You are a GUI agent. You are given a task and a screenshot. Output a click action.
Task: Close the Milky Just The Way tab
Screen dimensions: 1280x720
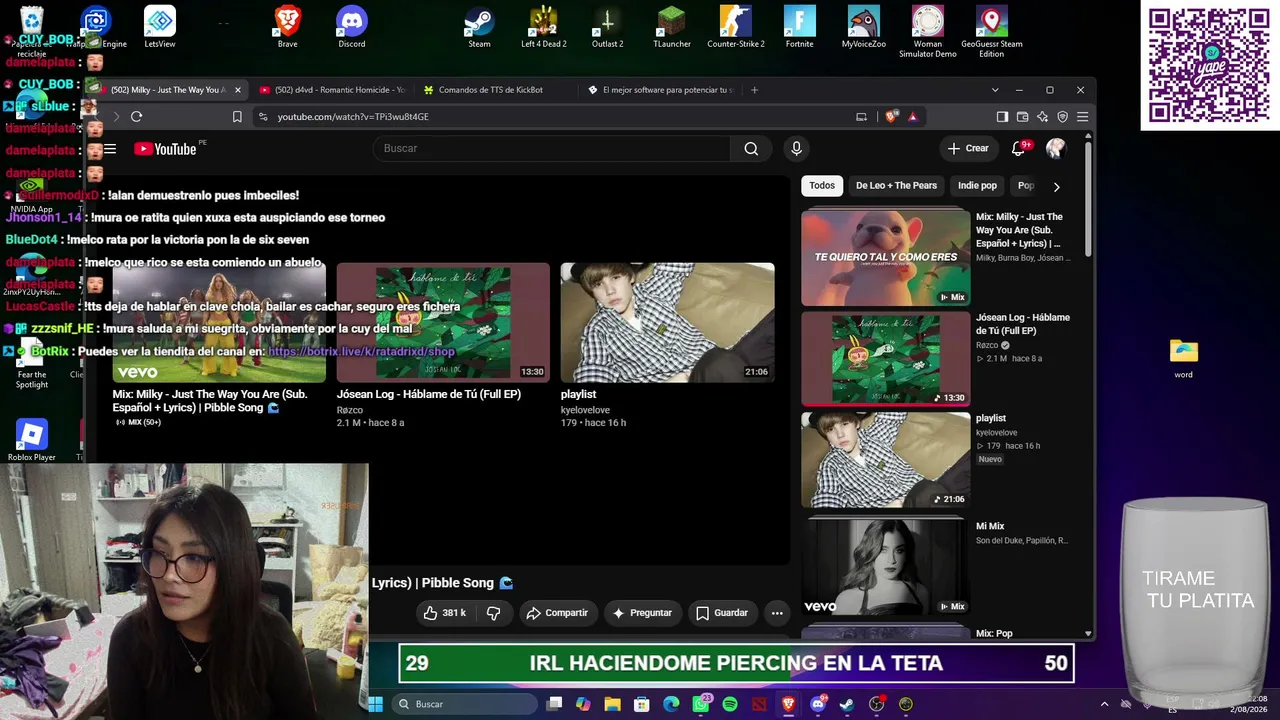click(x=238, y=90)
